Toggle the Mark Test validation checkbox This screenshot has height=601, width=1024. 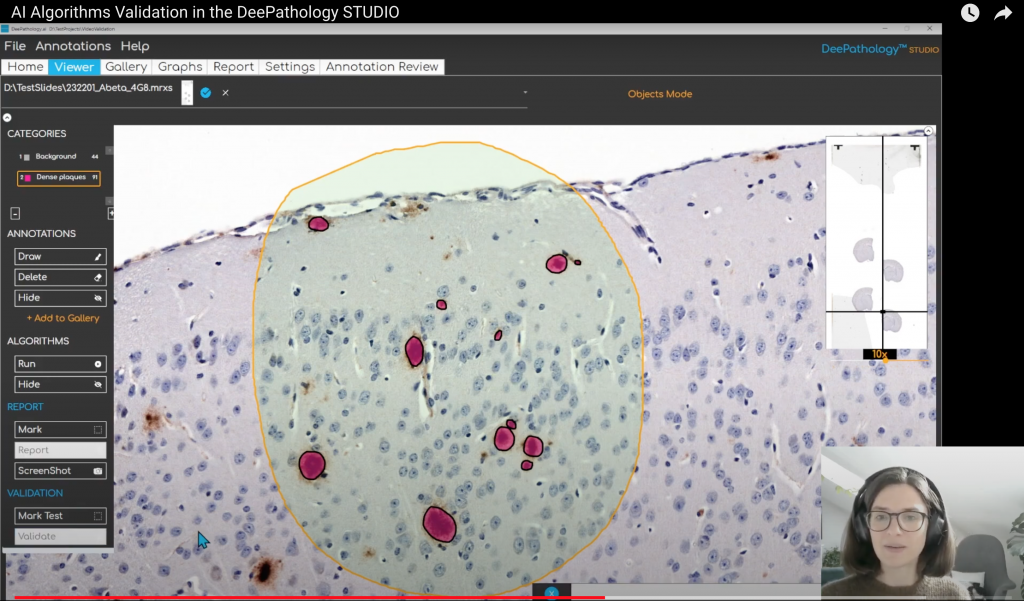point(97,516)
